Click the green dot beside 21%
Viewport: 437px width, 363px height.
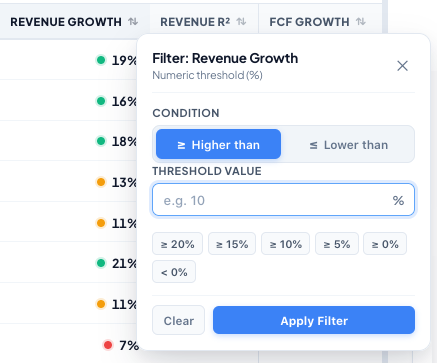pyautogui.click(x=101, y=263)
